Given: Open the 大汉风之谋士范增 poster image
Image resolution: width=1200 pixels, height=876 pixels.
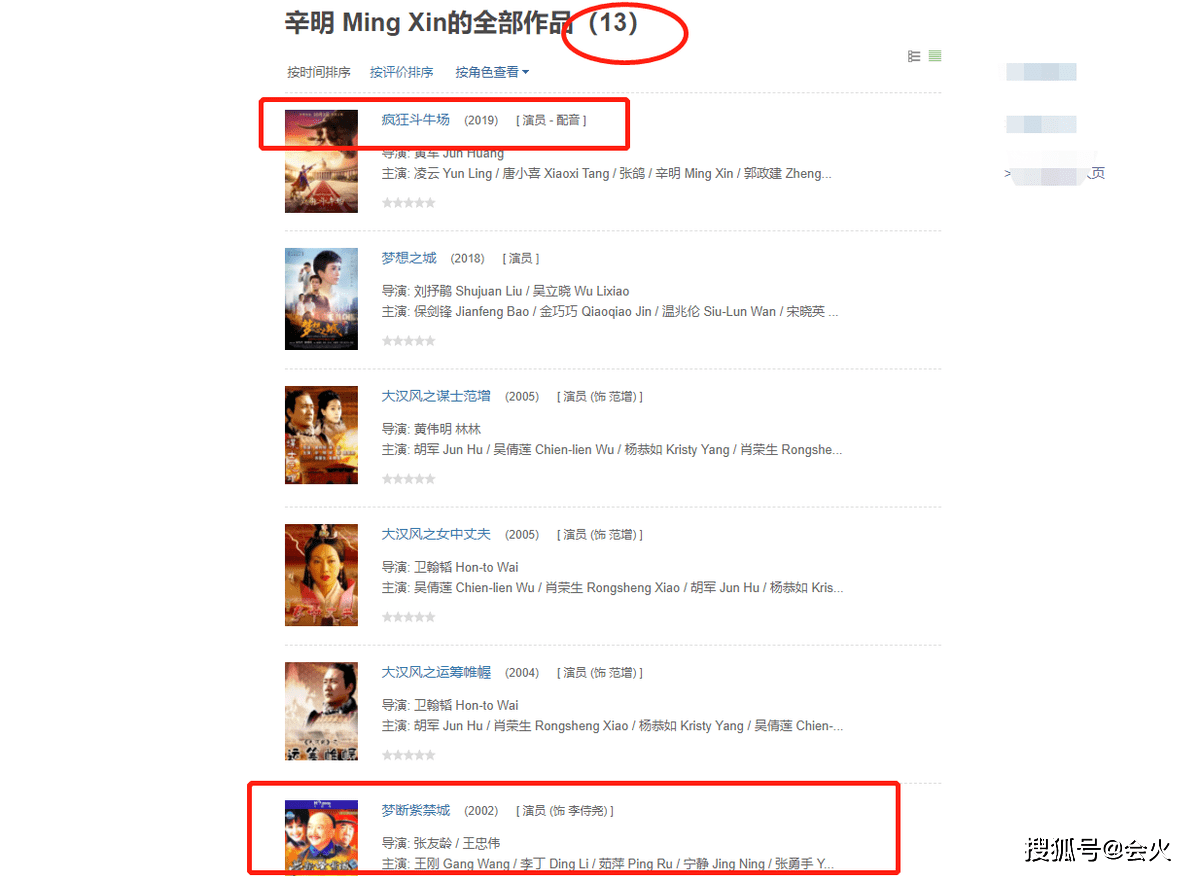Looking at the screenshot, I should [321, 435].
